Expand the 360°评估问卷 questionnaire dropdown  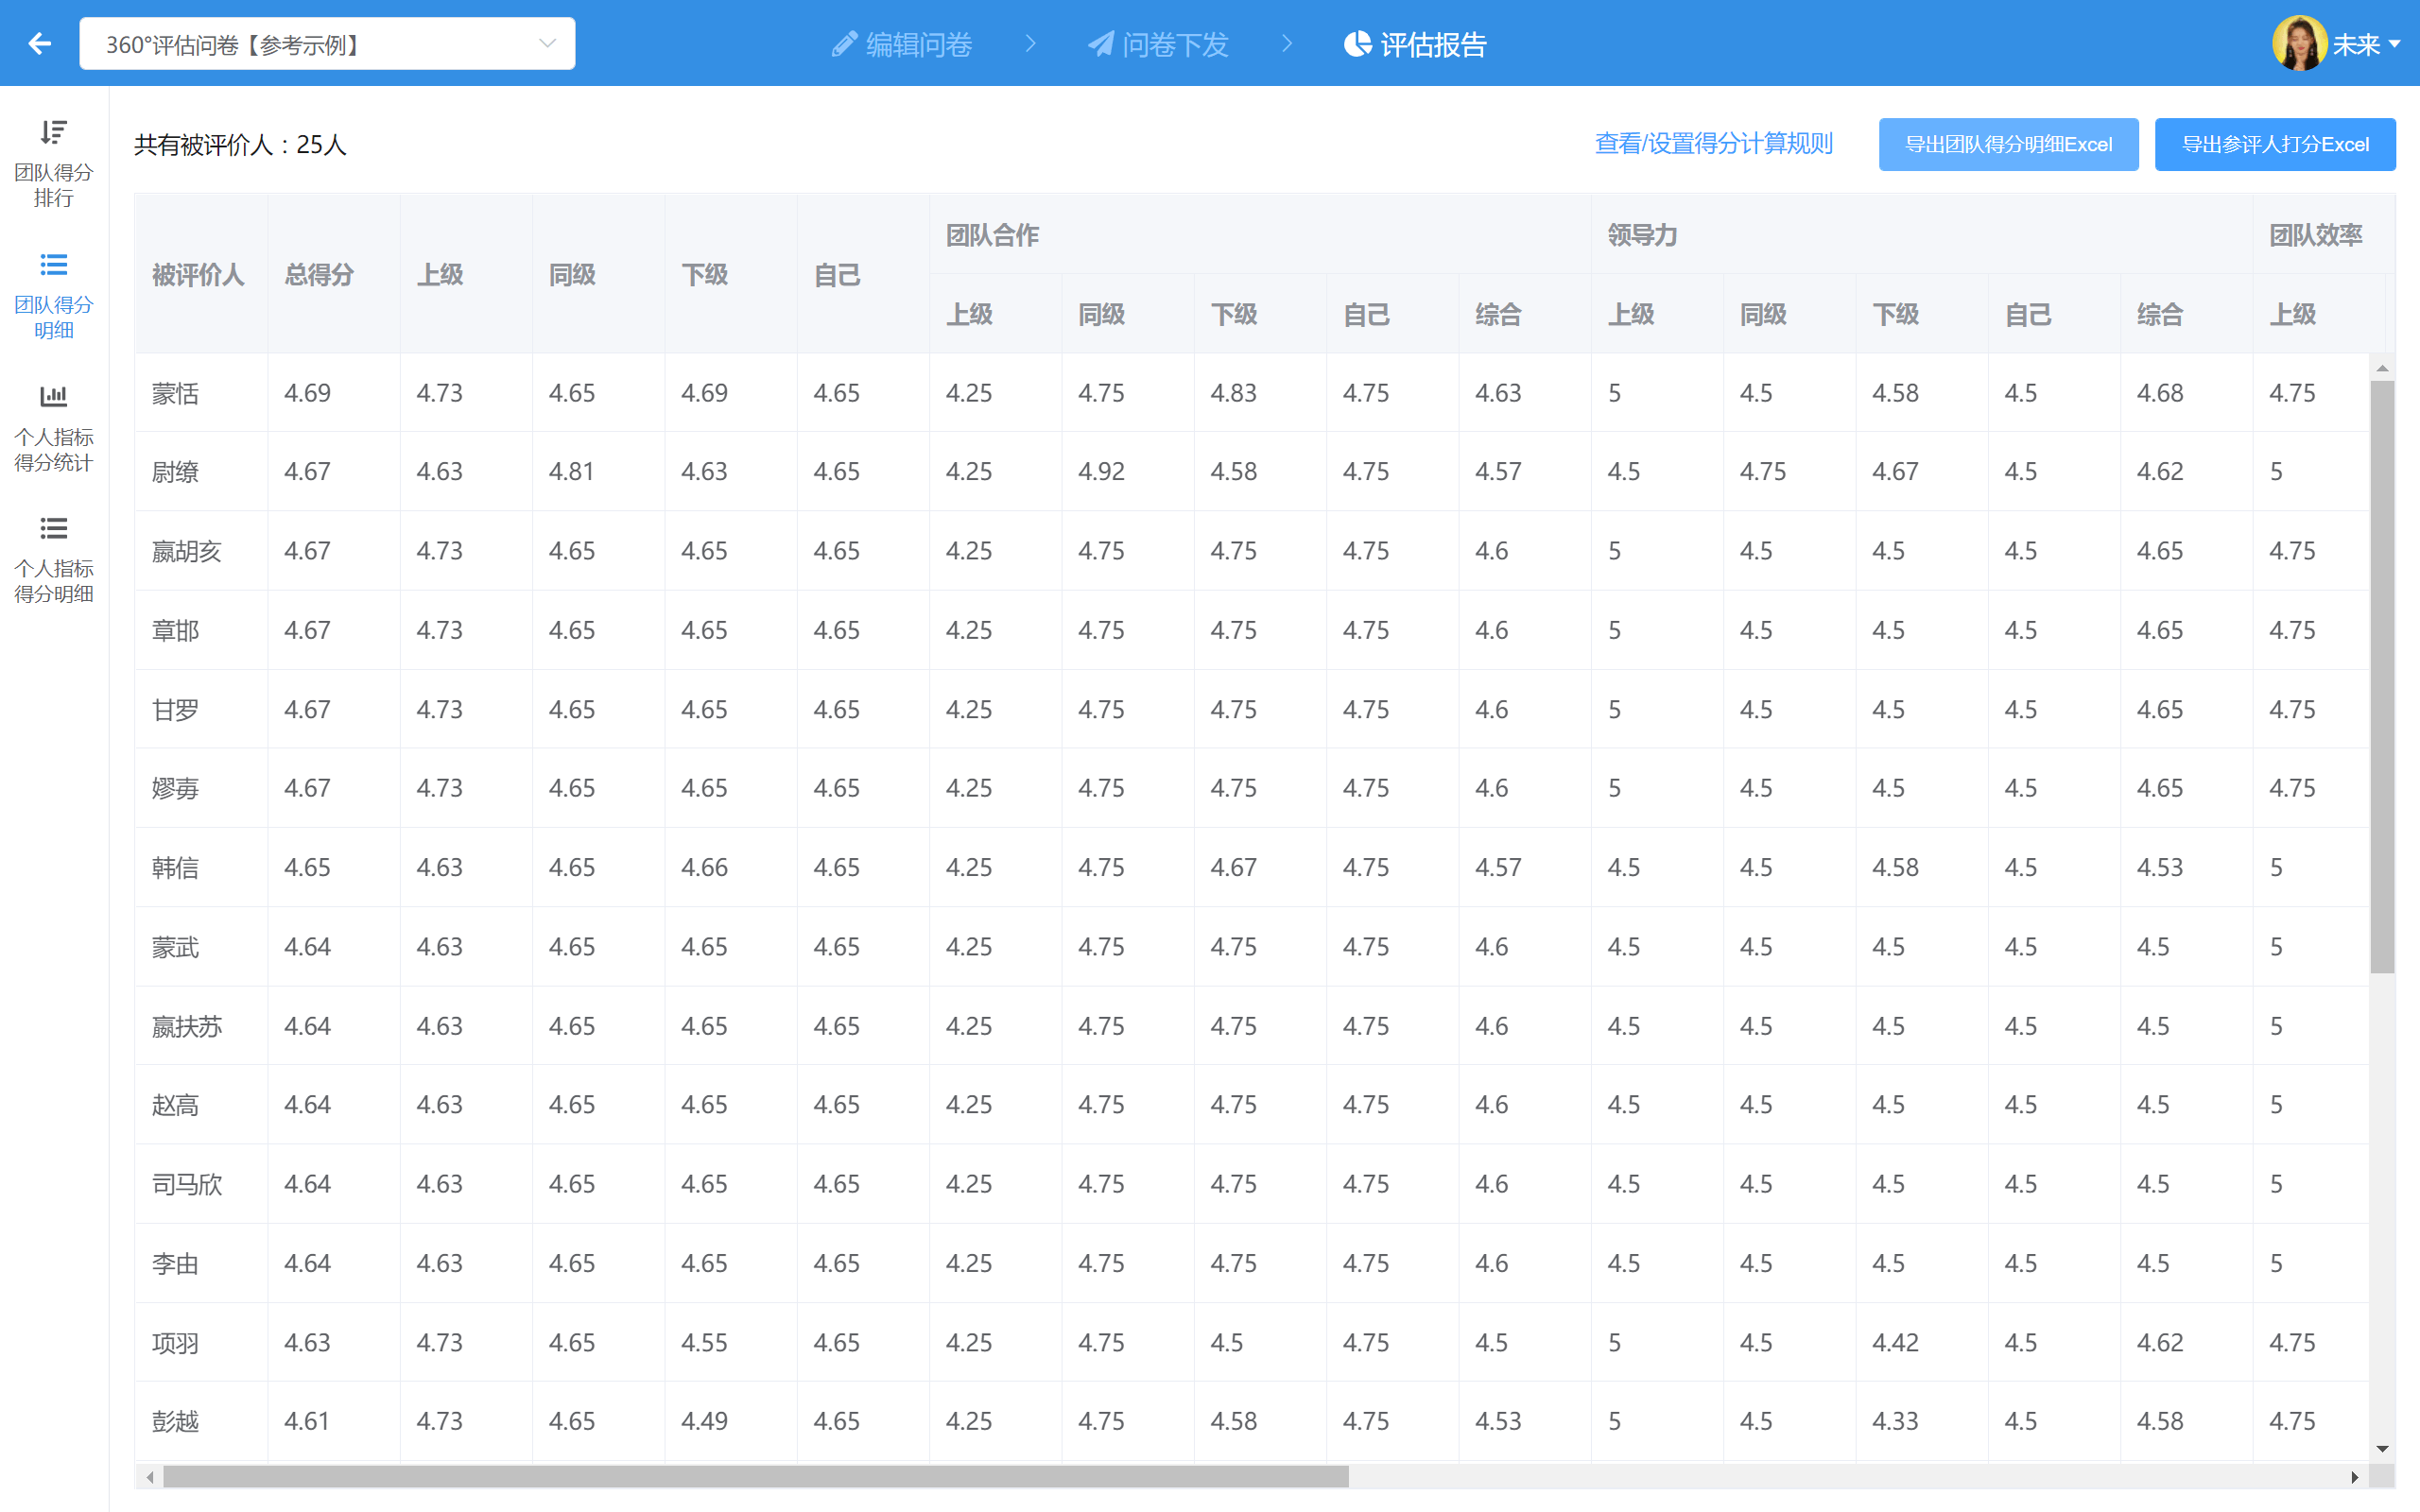point(327,44)
